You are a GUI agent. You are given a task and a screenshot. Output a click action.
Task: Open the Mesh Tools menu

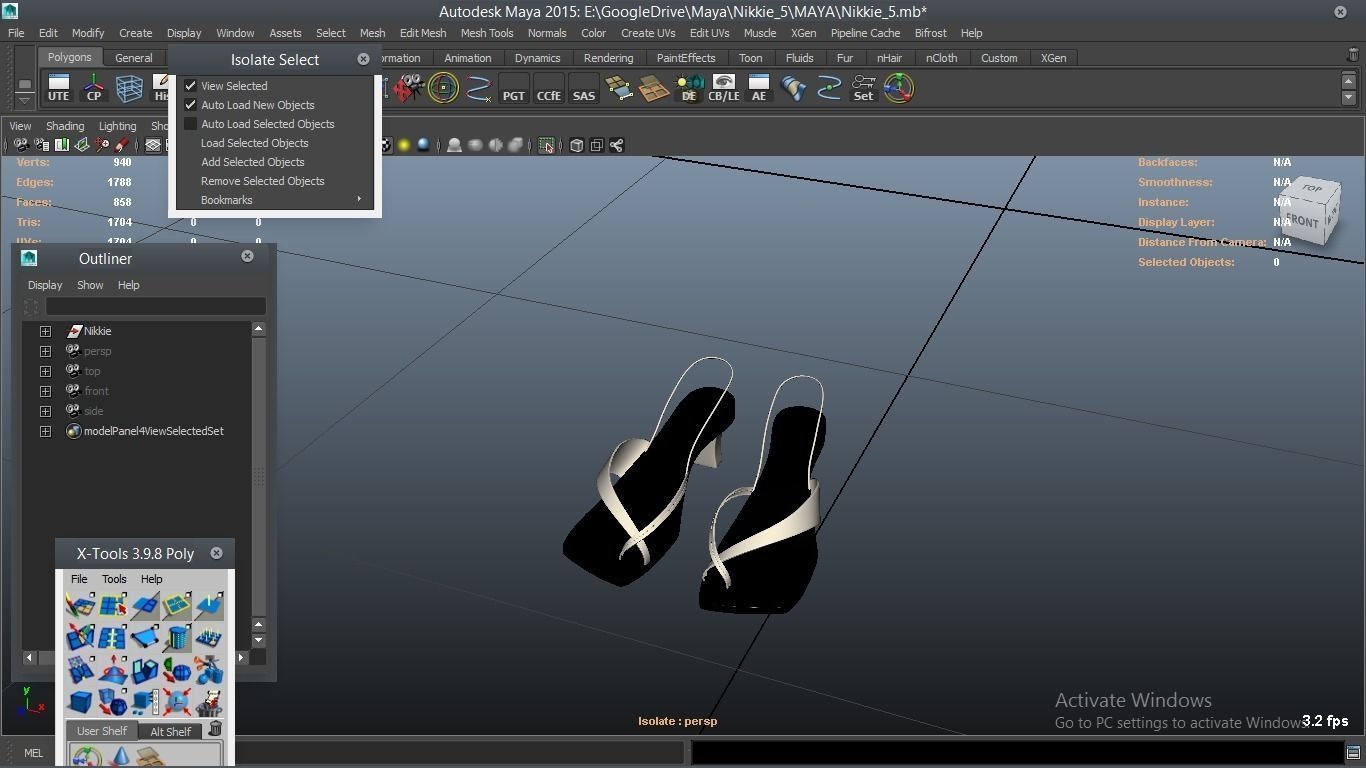point(487,33)
